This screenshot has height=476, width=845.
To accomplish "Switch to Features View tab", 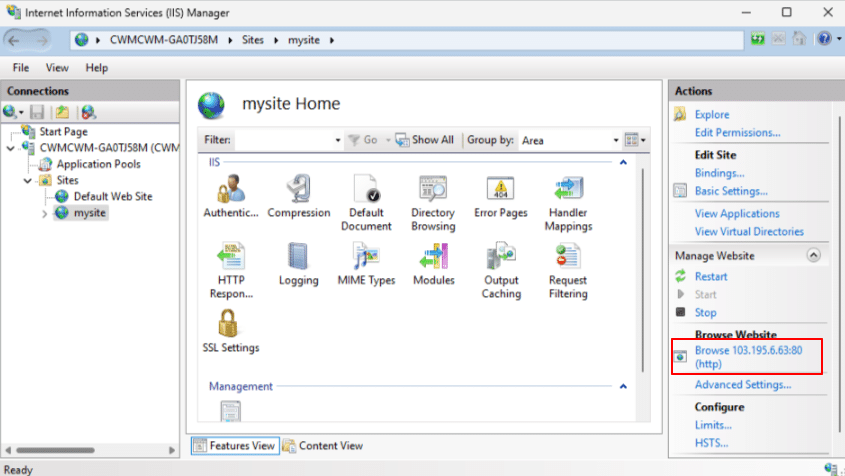I will (235, 446).
